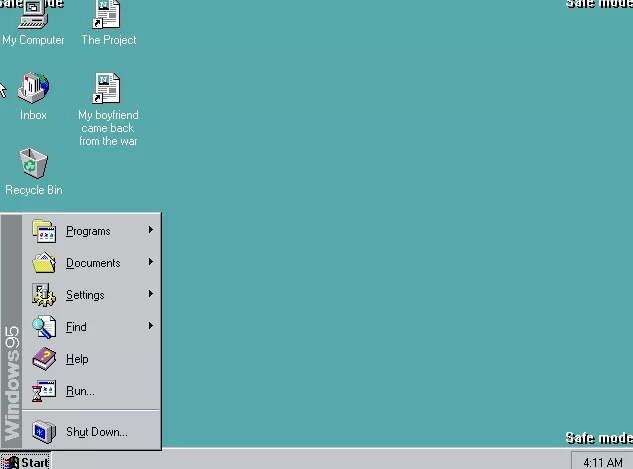
Task: Select the Run... menu entry
Action: (x=80, y=391)
